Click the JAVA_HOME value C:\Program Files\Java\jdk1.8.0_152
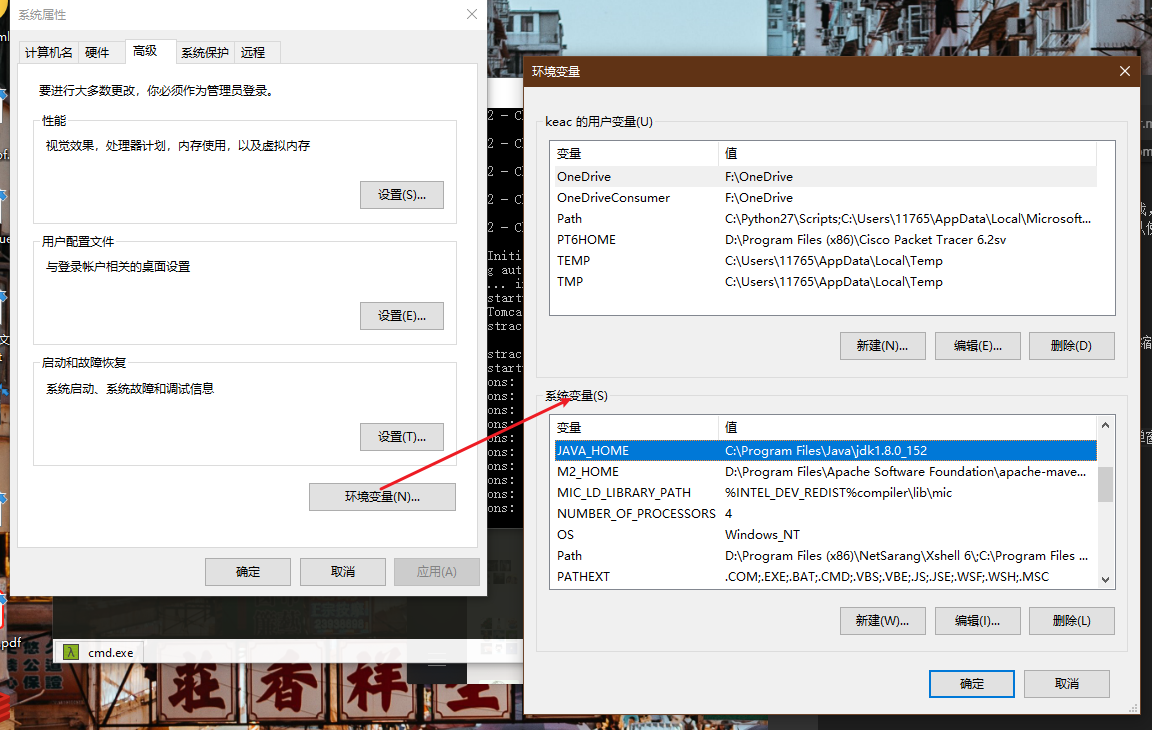This screenshot has width=1152, height=730. click(x=826, y=450)
